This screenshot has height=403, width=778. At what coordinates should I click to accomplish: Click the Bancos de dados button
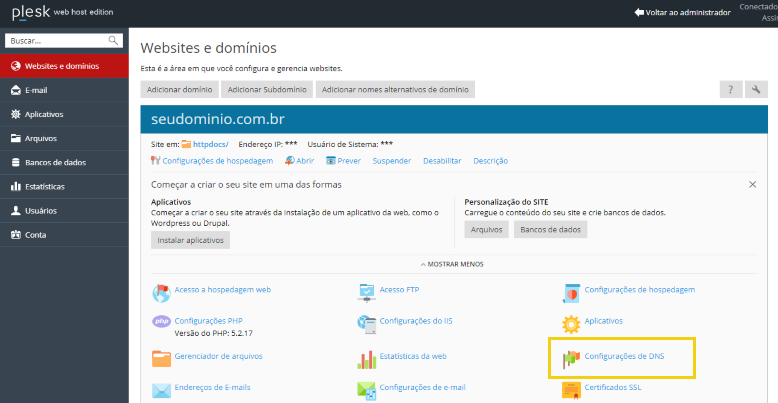(551, 229)
